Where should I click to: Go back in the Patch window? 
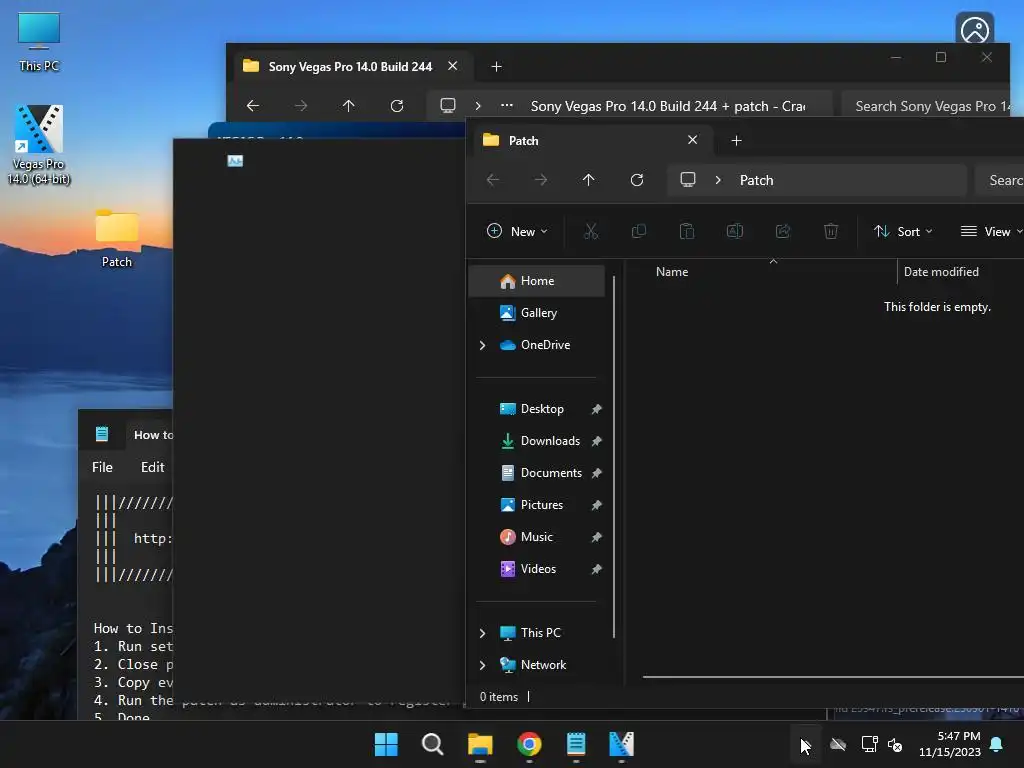coord(493,180)
